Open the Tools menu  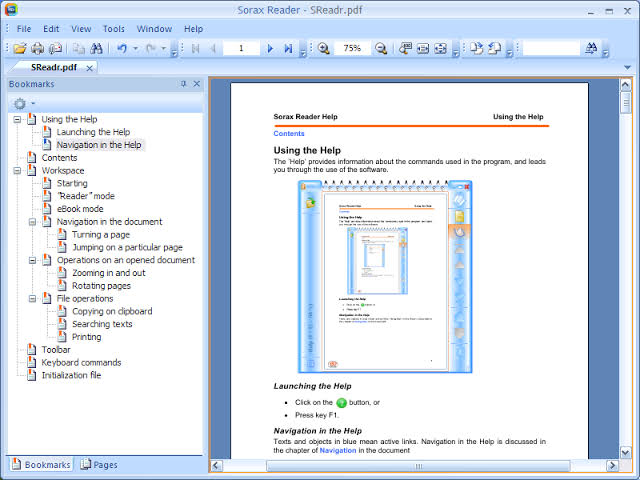[113, 29]
